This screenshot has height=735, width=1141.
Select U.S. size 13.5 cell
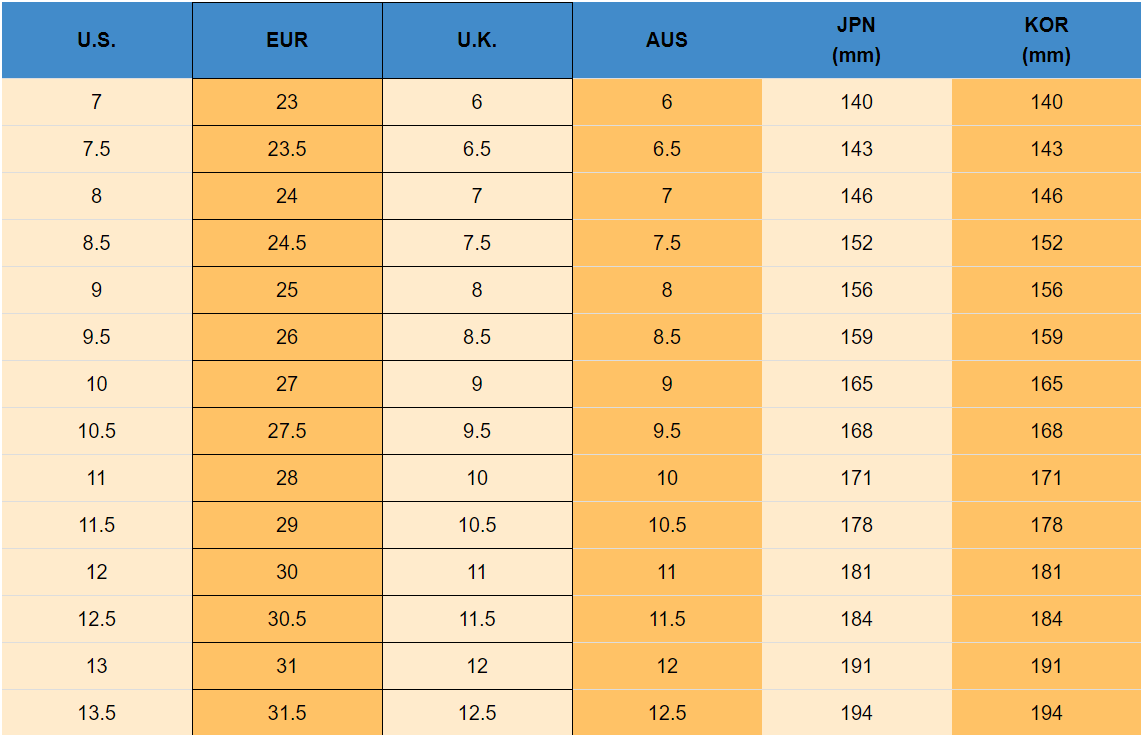[x=96, y=713]
